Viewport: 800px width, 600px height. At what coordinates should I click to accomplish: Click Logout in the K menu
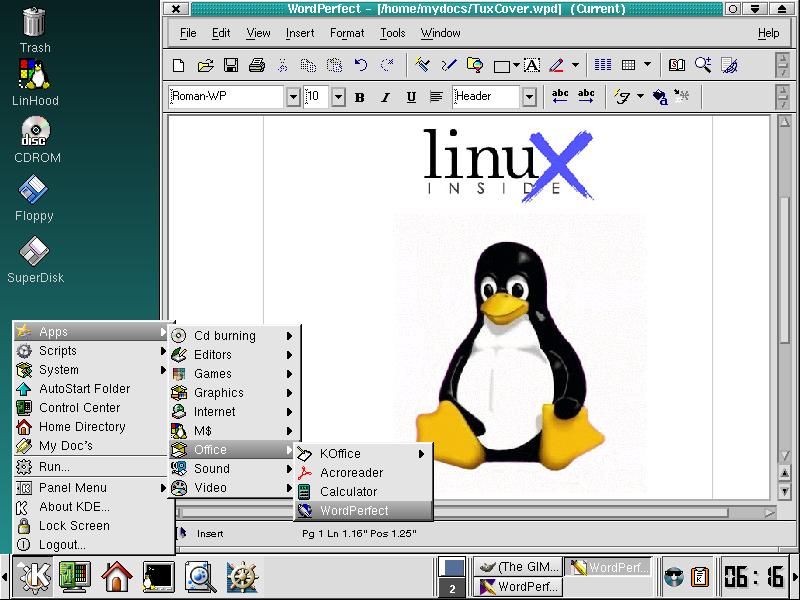(62, 544)
